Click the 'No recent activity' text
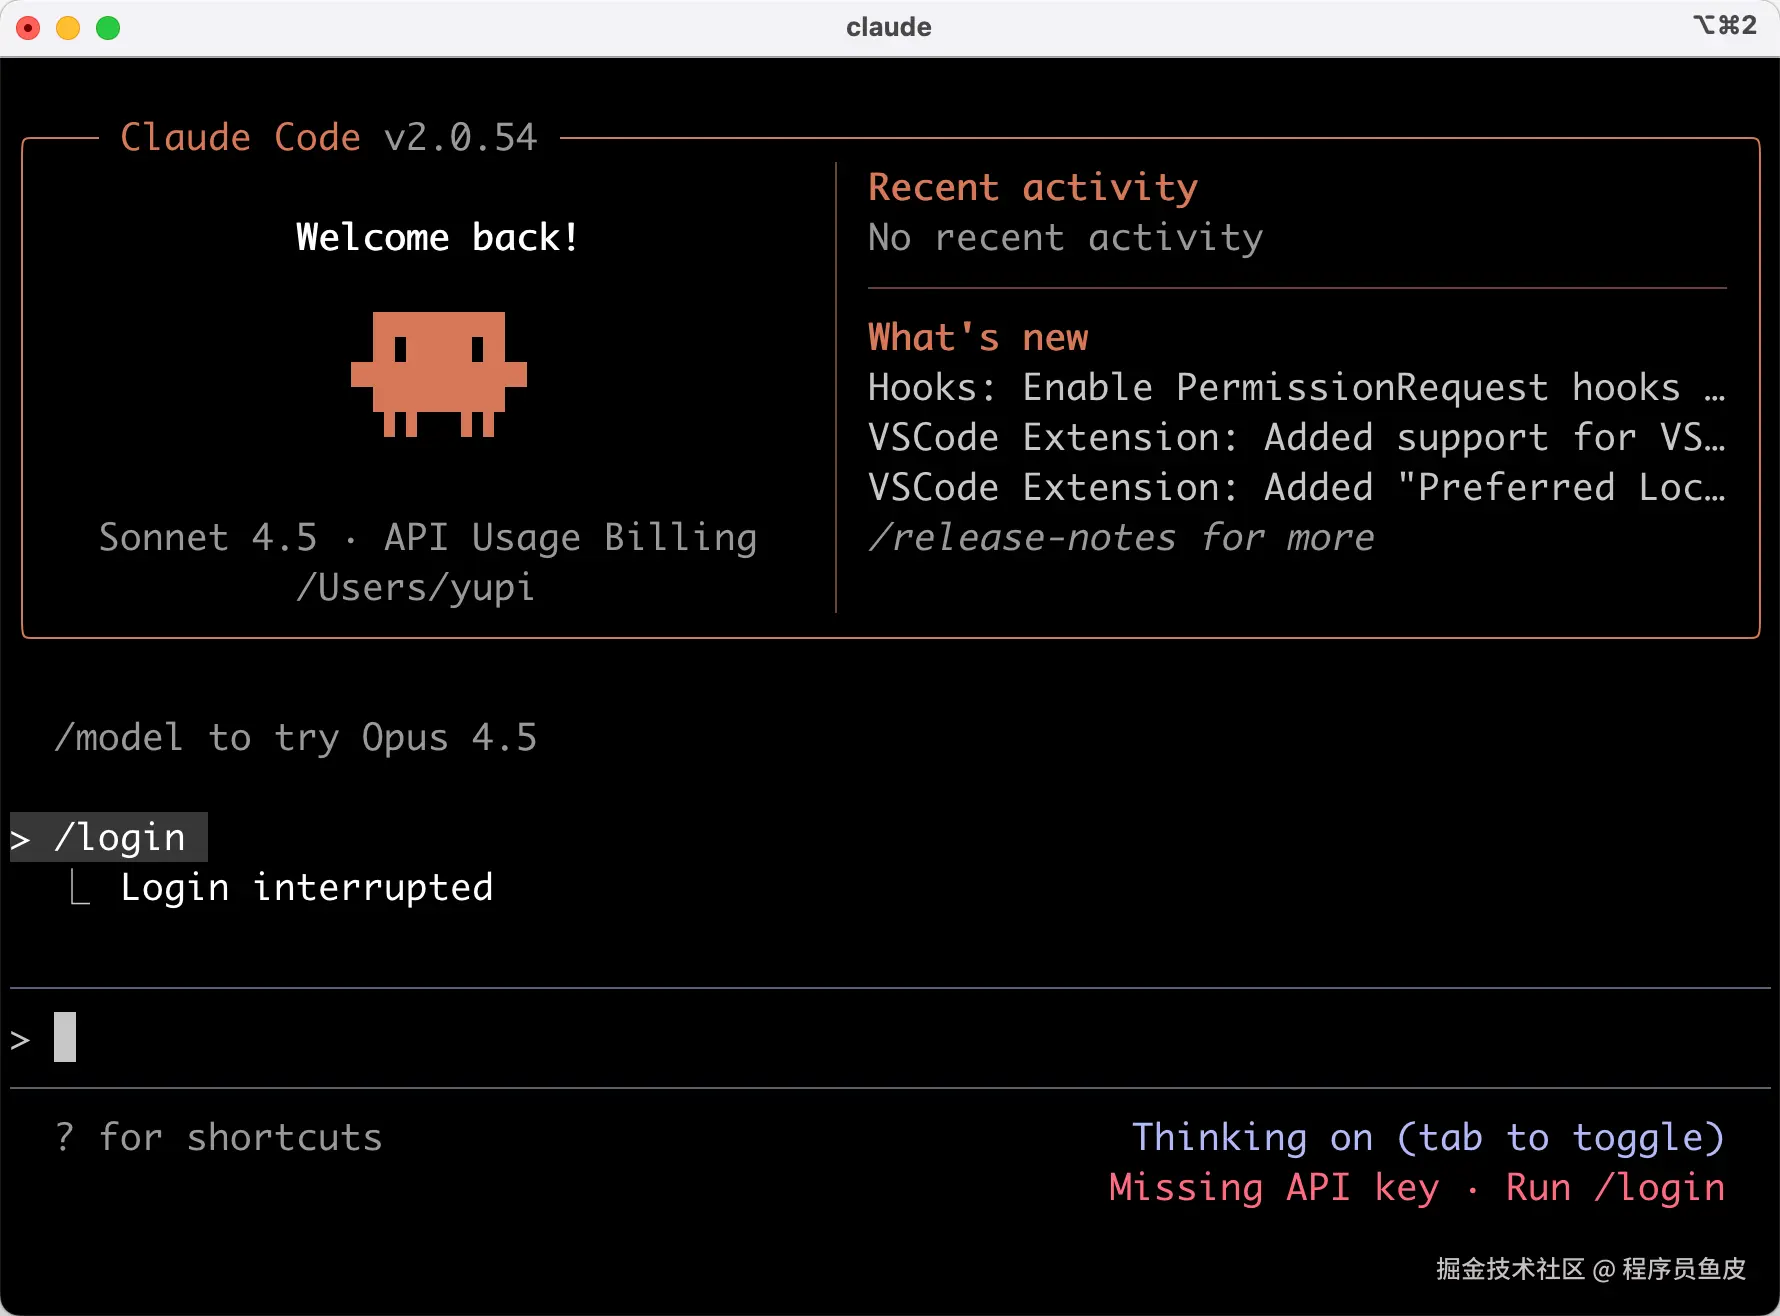Image resolution: width=1780 pixels, height=1316 pixels. (1066, 238)
